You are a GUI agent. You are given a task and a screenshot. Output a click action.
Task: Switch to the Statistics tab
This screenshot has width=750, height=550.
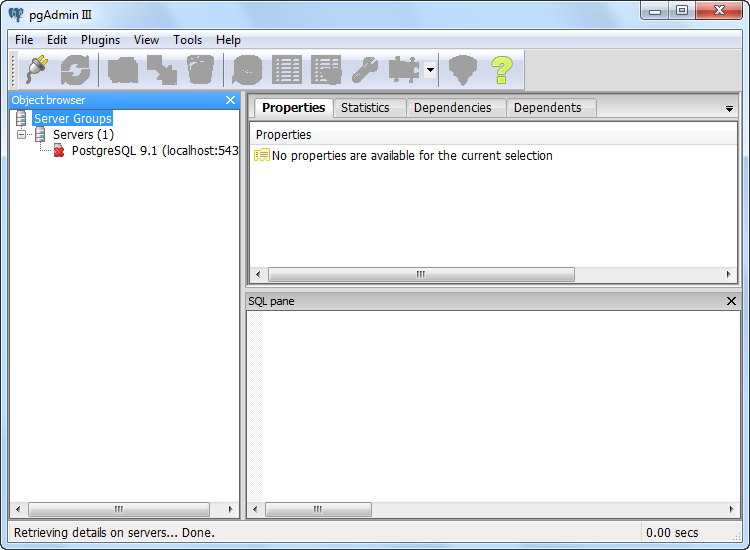[x=365, y=108]
